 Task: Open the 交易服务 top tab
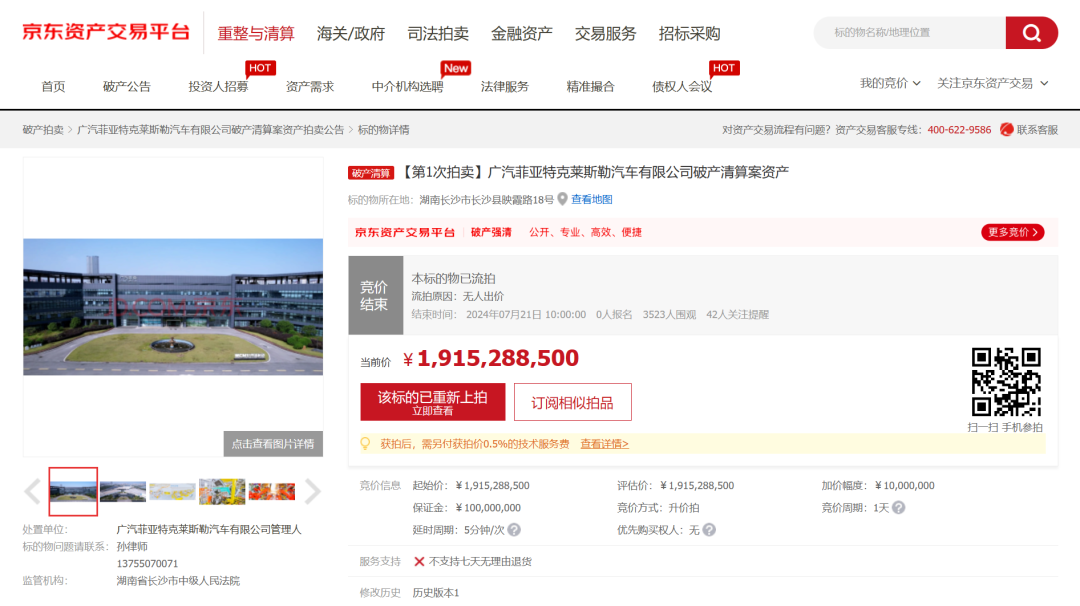coord(605,33)
